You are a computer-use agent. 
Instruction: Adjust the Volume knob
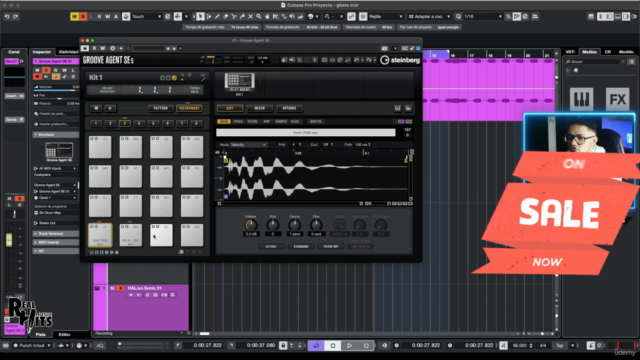251,224
